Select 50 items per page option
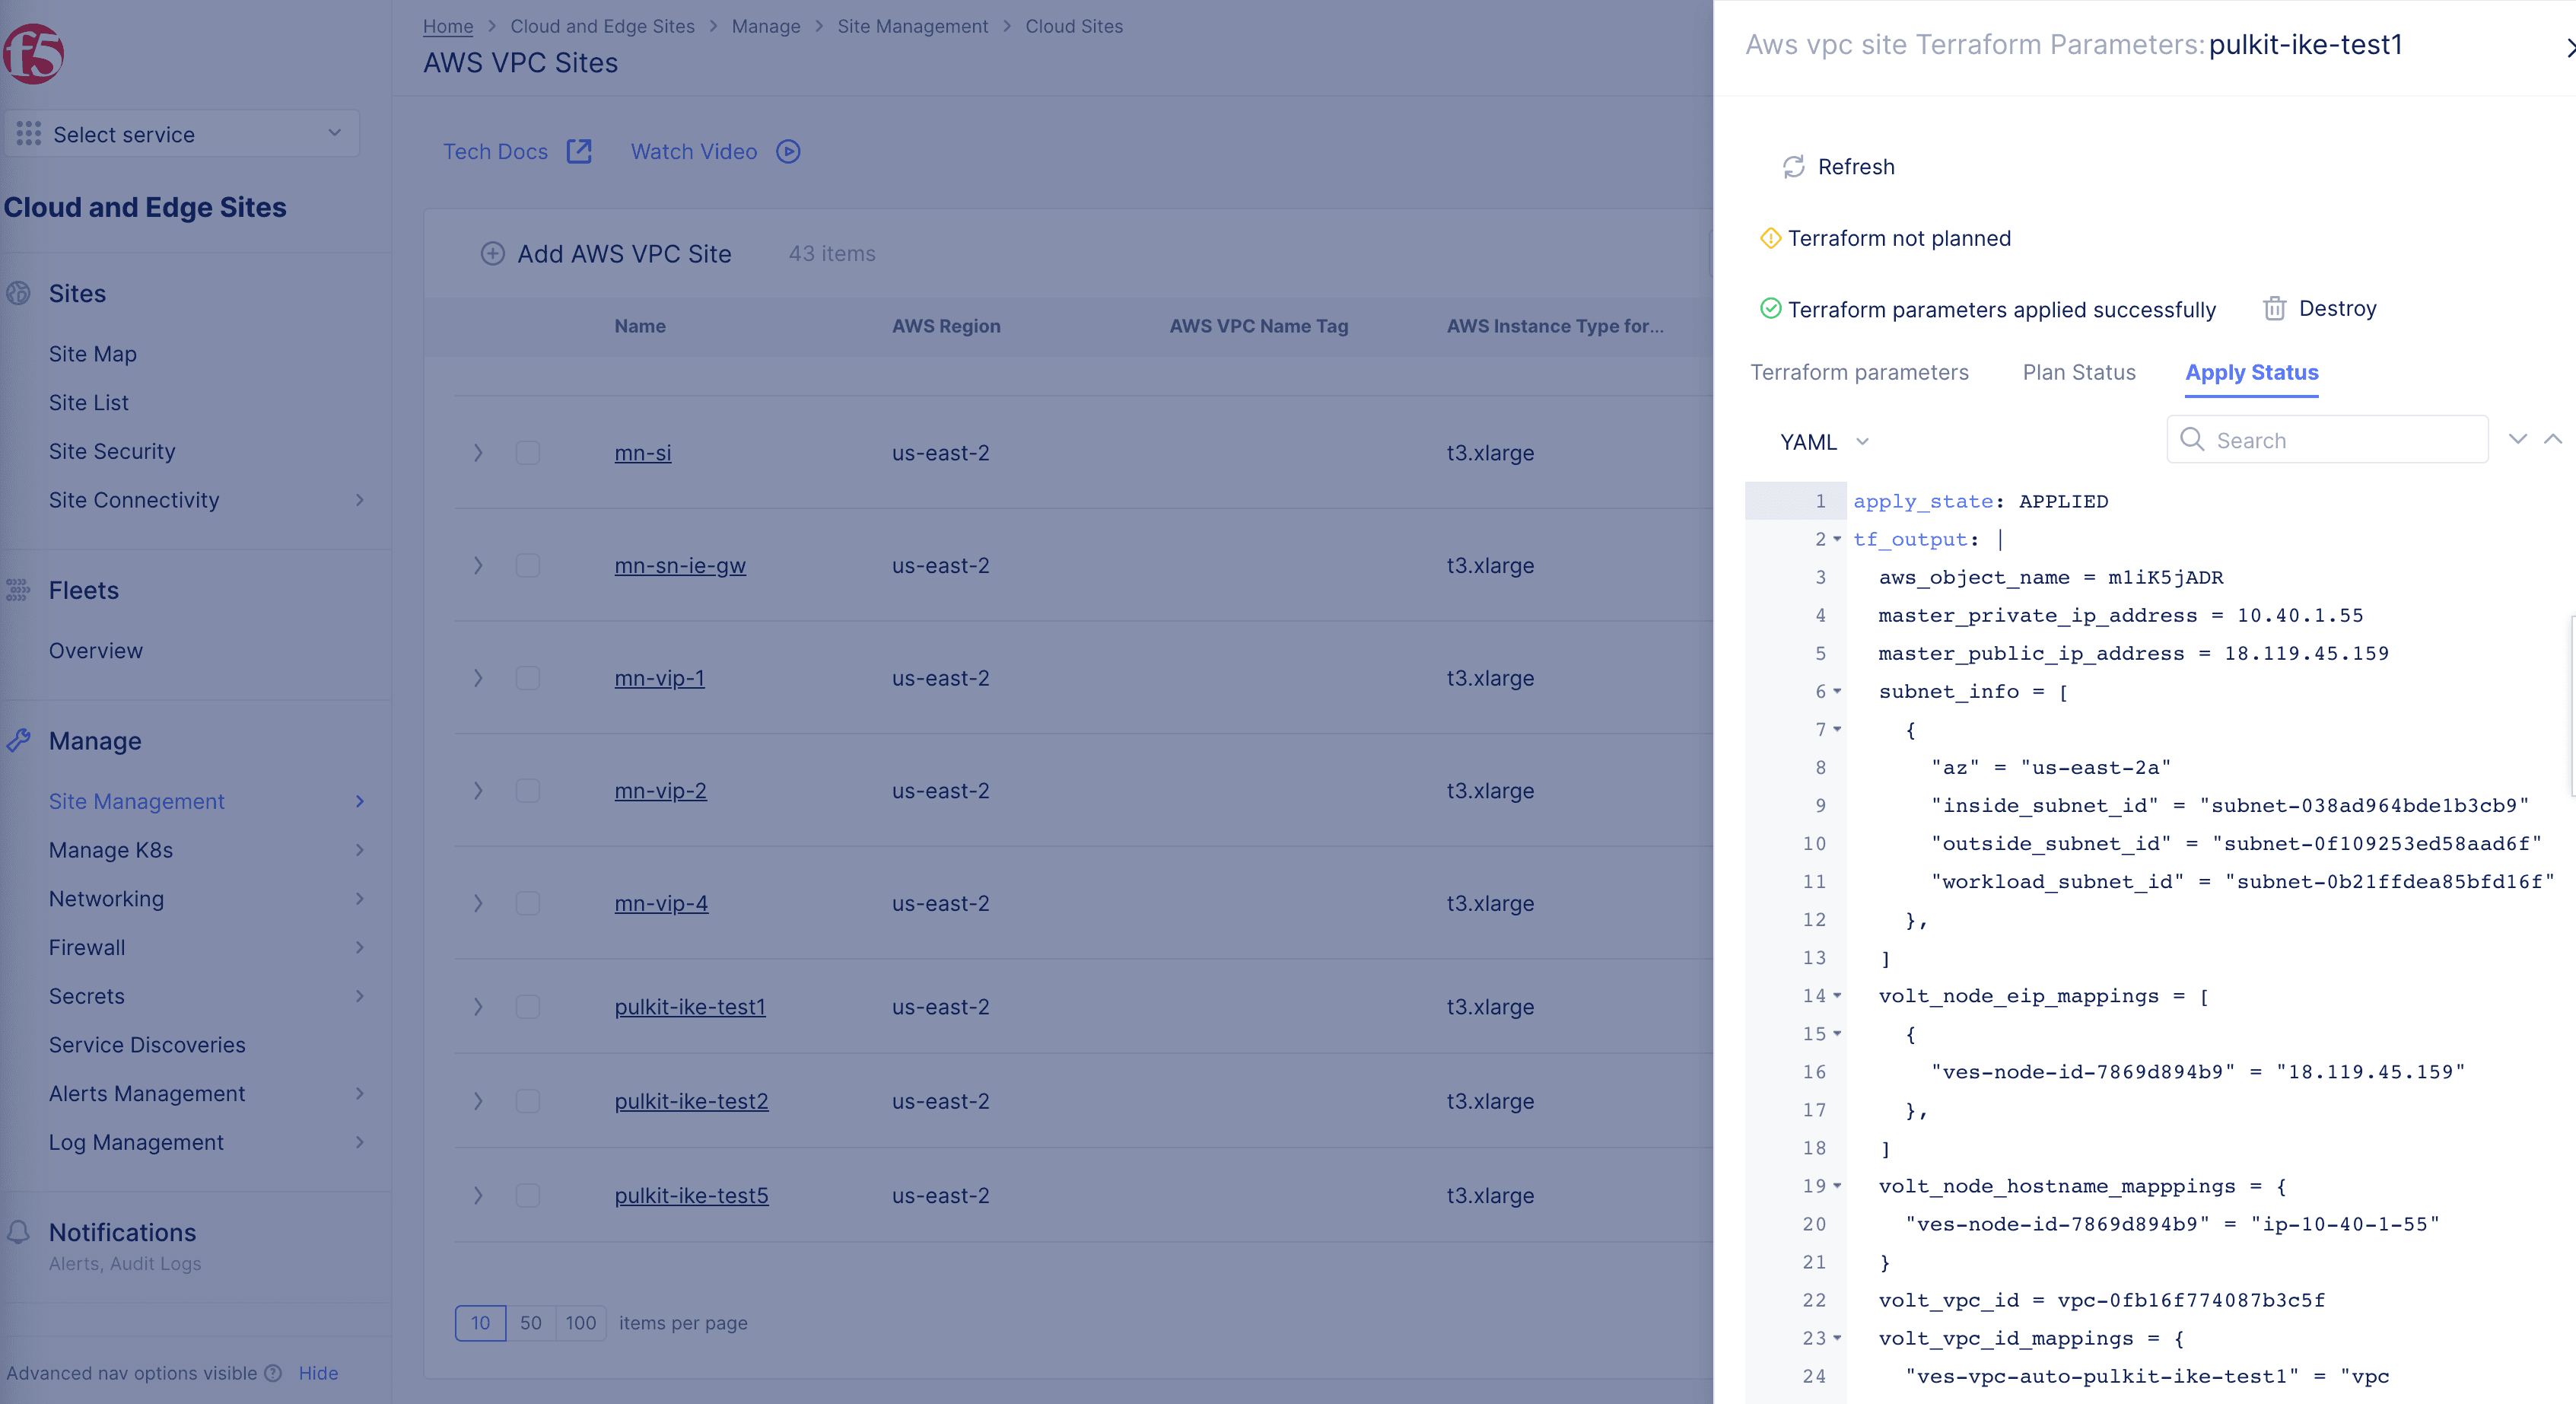2576x1404 pixels. pos(529,1320)
